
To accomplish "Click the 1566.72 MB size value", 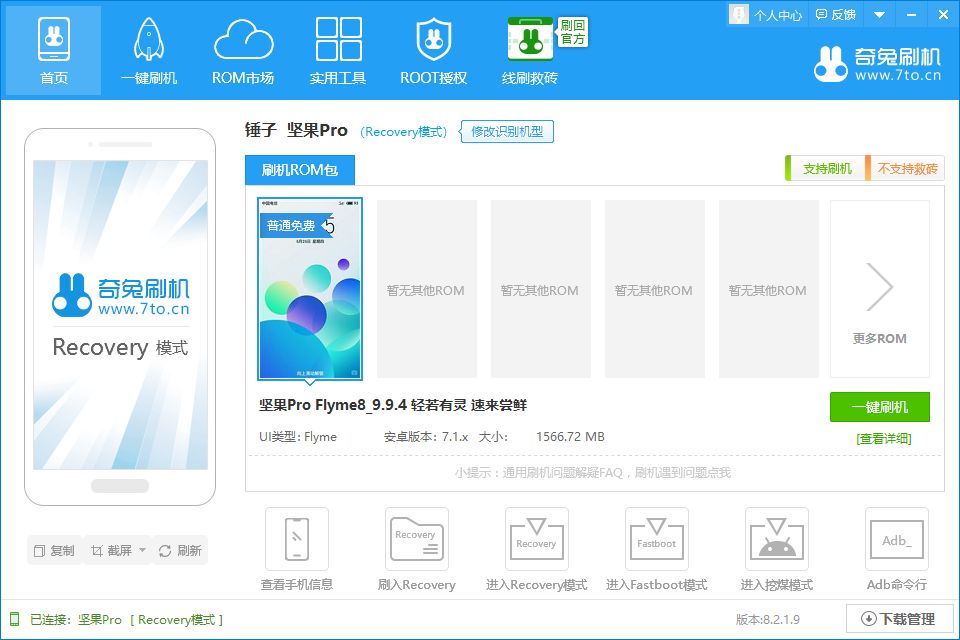I will [x=570, y=437].
